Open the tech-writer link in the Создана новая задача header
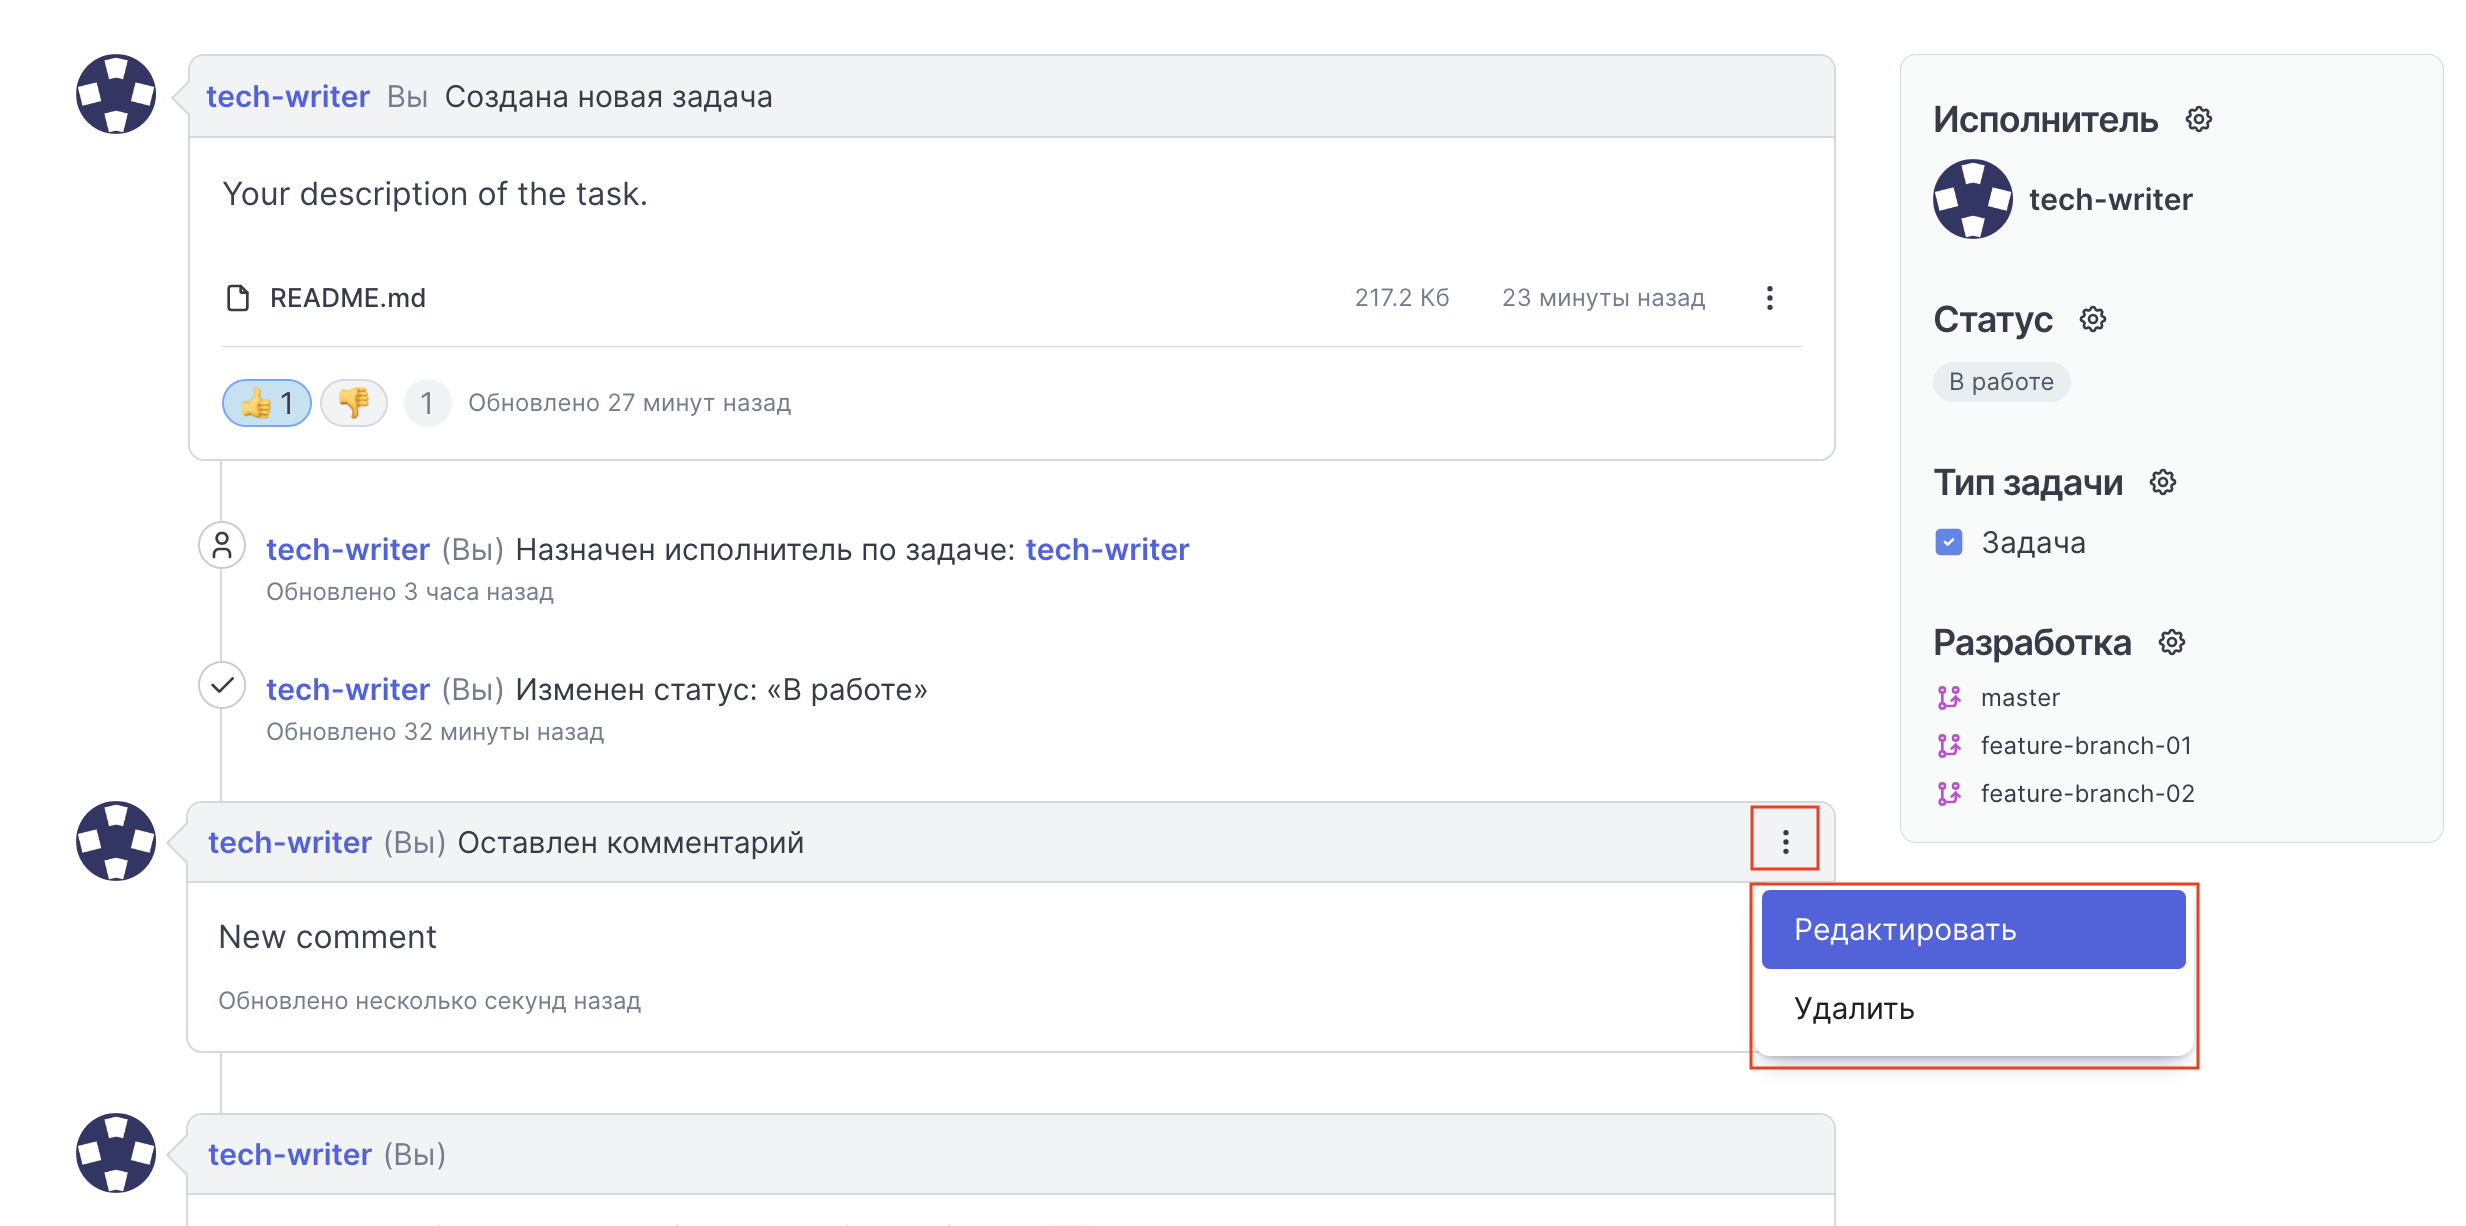The height and width of the screenshot is (1226, 2466). (x=288, y=97)
